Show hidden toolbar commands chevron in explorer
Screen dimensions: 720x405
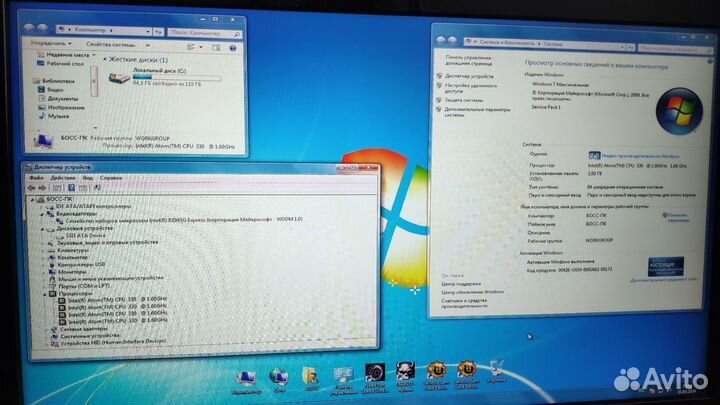(148, 45)
